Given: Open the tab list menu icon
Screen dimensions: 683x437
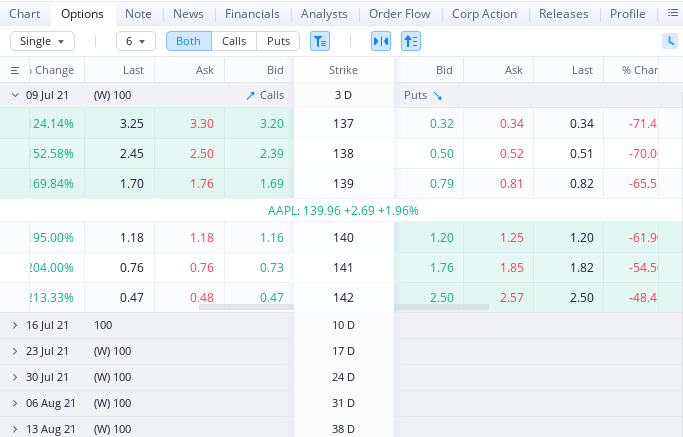Looking at the screenshot, I should click(672, 14).
